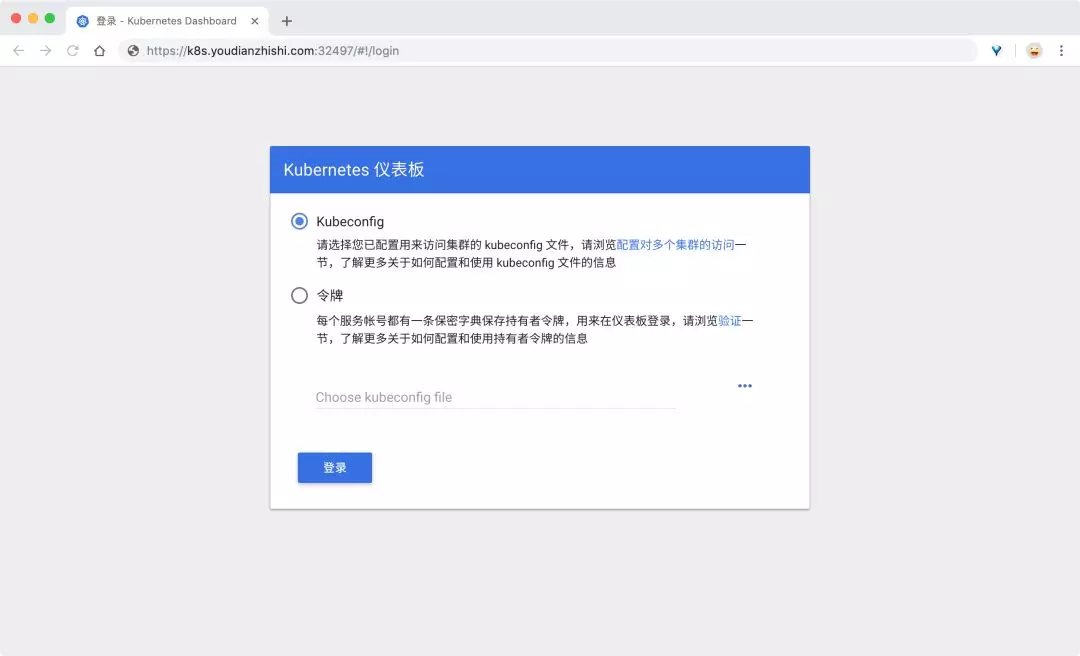Click the Choose kubeconfig file field

(x=495, y=397)
